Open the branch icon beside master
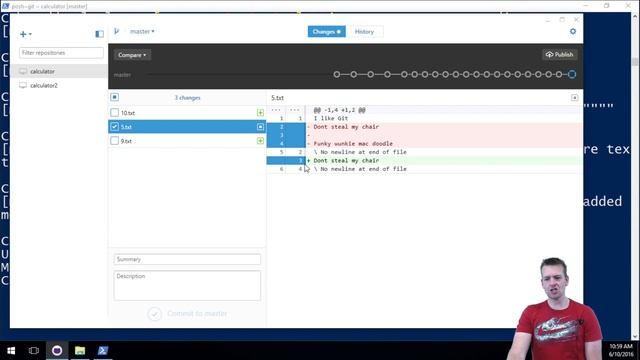640x360 pixels. (x=117, y=31)
